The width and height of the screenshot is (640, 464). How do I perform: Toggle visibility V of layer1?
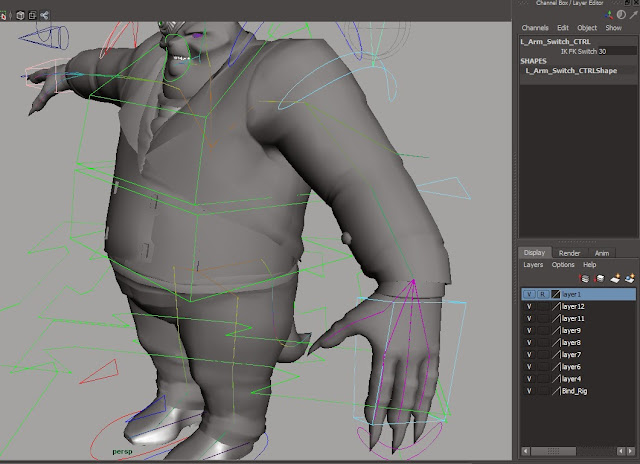click(529, 294)
